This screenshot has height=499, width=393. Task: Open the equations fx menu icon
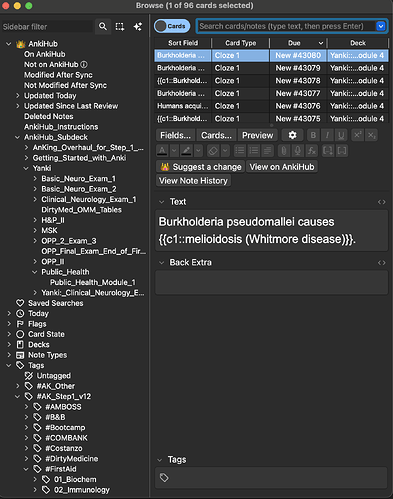(312, 151)
